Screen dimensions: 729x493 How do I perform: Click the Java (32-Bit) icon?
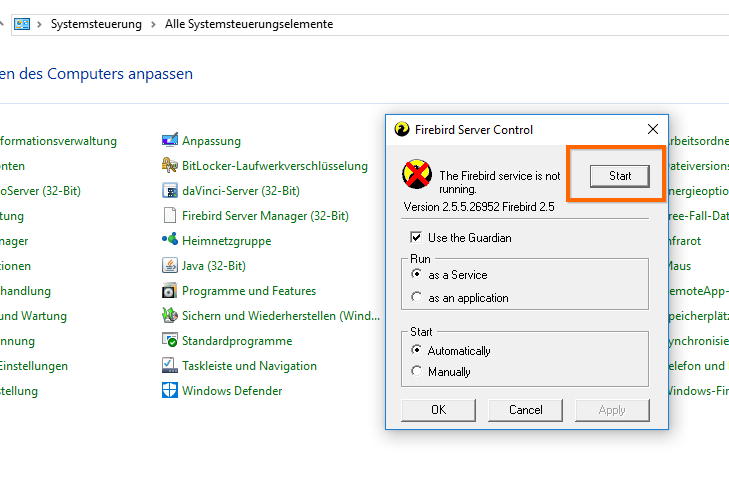point(170,266)
